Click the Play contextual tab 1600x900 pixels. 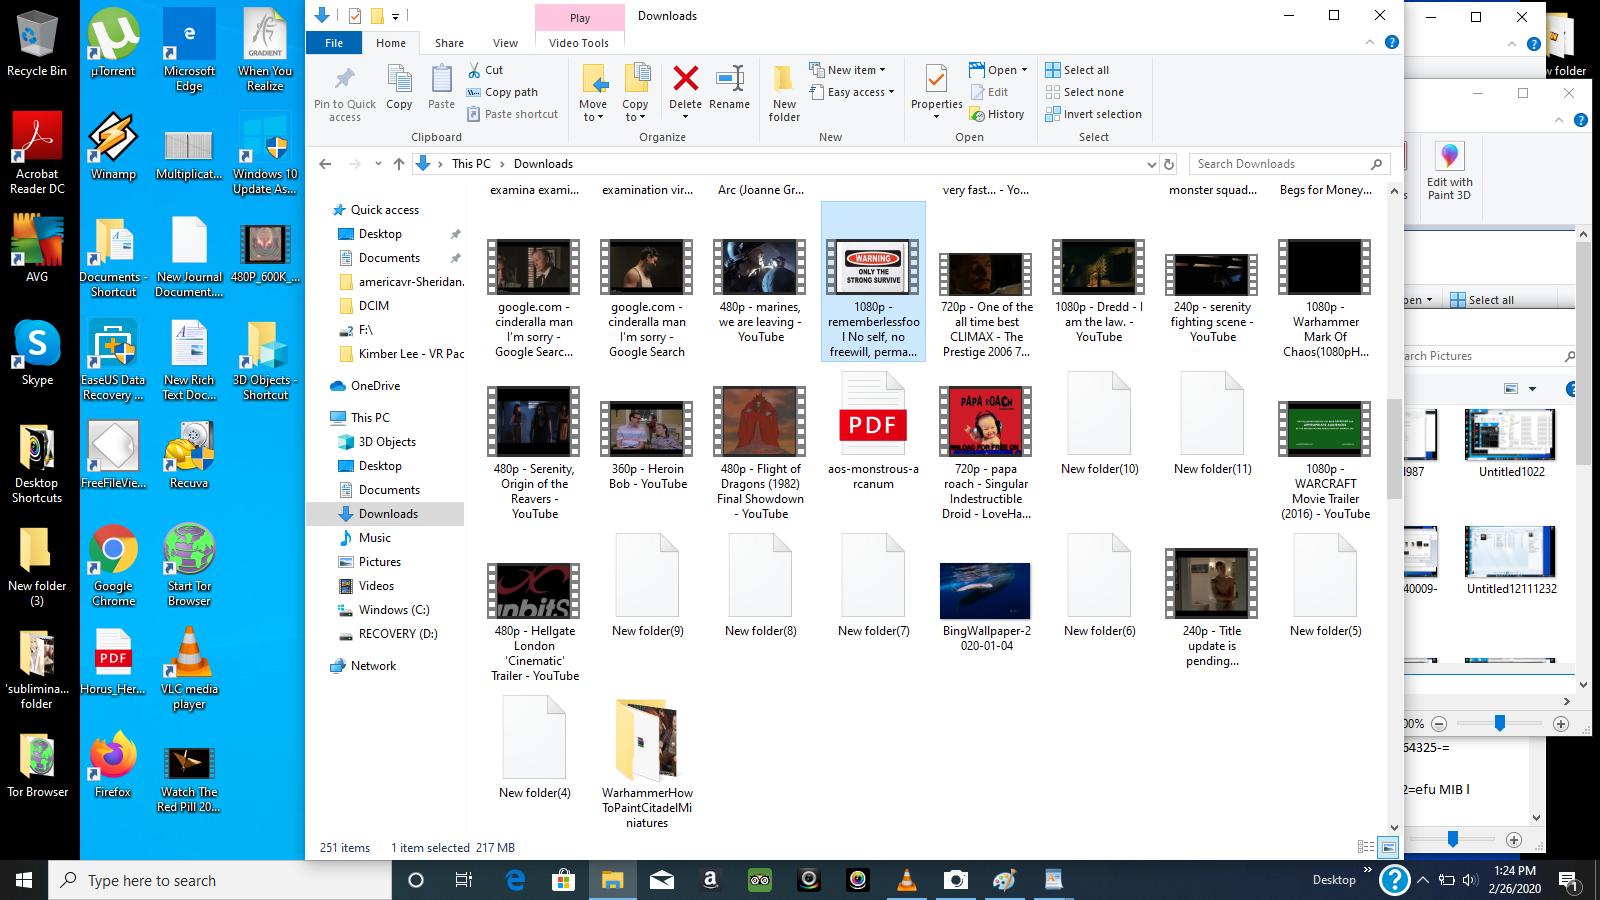point(580,18)
